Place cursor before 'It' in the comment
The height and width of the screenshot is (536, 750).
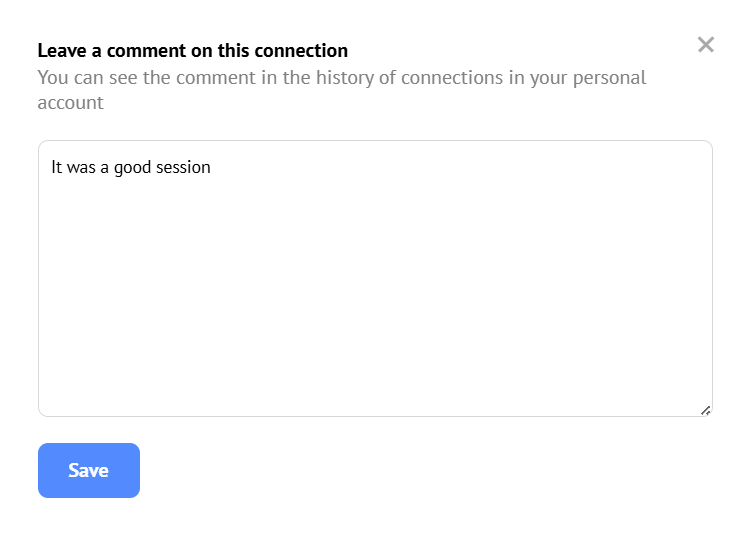(51, 167)
